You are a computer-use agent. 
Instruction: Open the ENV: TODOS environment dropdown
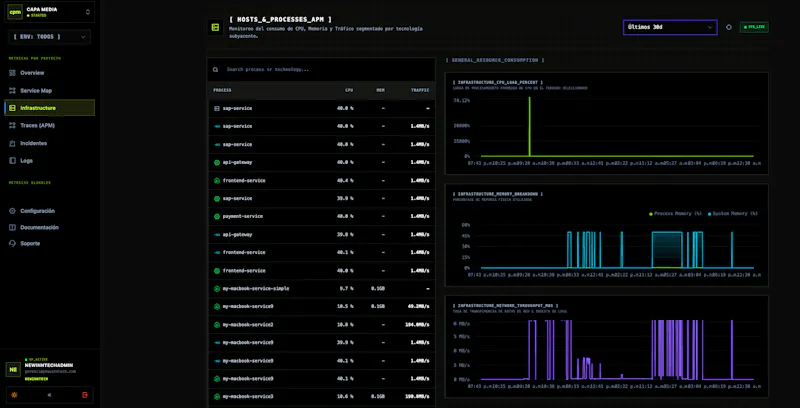[x=49, y=37]
